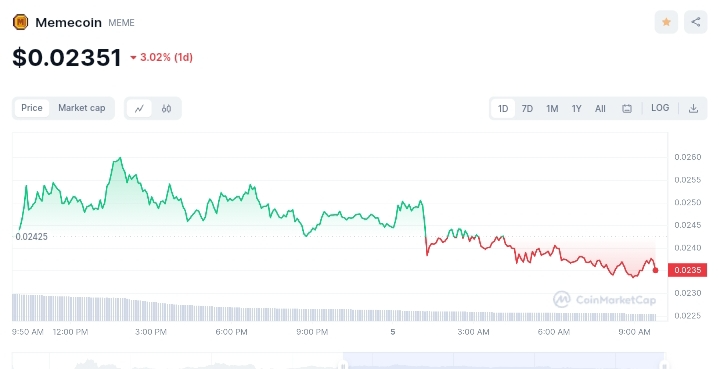Click the MEME ticker symbol label
Image resolution: width=719 pixels, height=369 pixels.
122,23
